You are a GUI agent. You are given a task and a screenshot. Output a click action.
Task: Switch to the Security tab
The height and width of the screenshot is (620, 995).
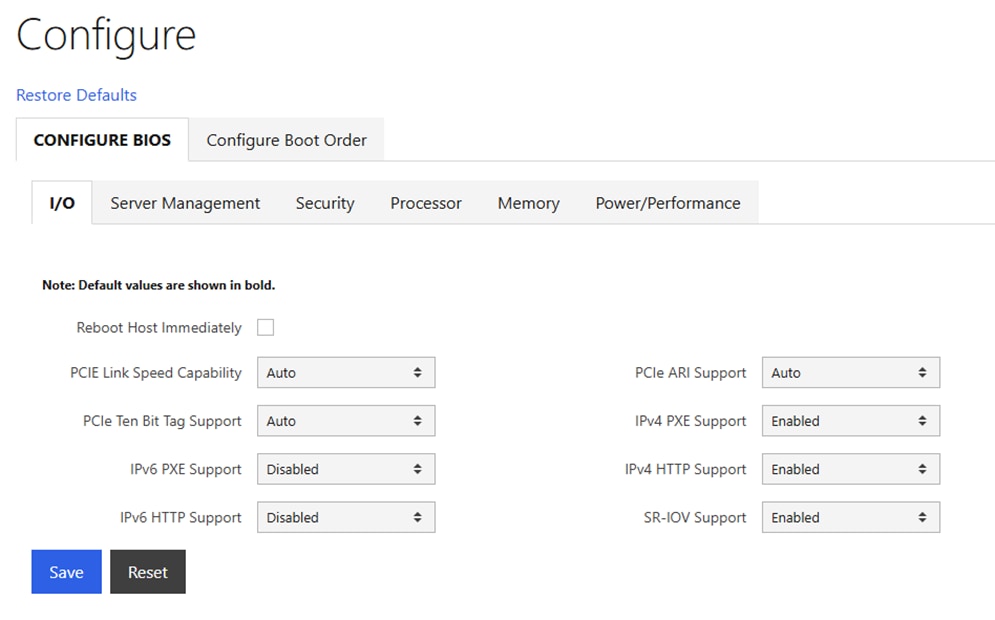324,202
